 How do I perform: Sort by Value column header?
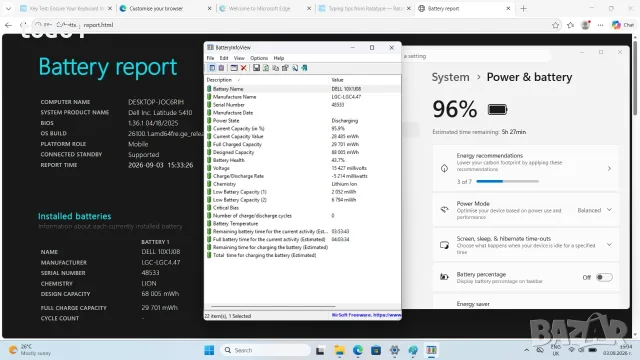(x=365, y=80)
